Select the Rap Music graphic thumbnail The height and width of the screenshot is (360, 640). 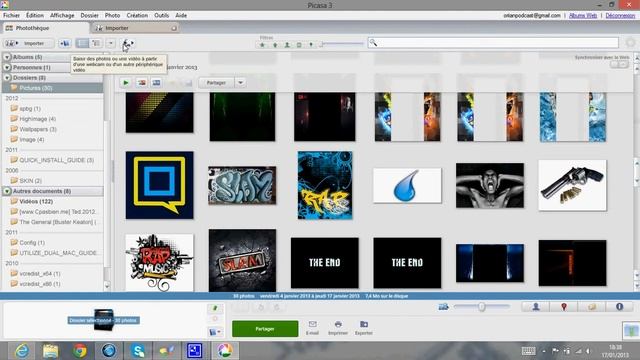pyautogui.click(x=160, y=262)
